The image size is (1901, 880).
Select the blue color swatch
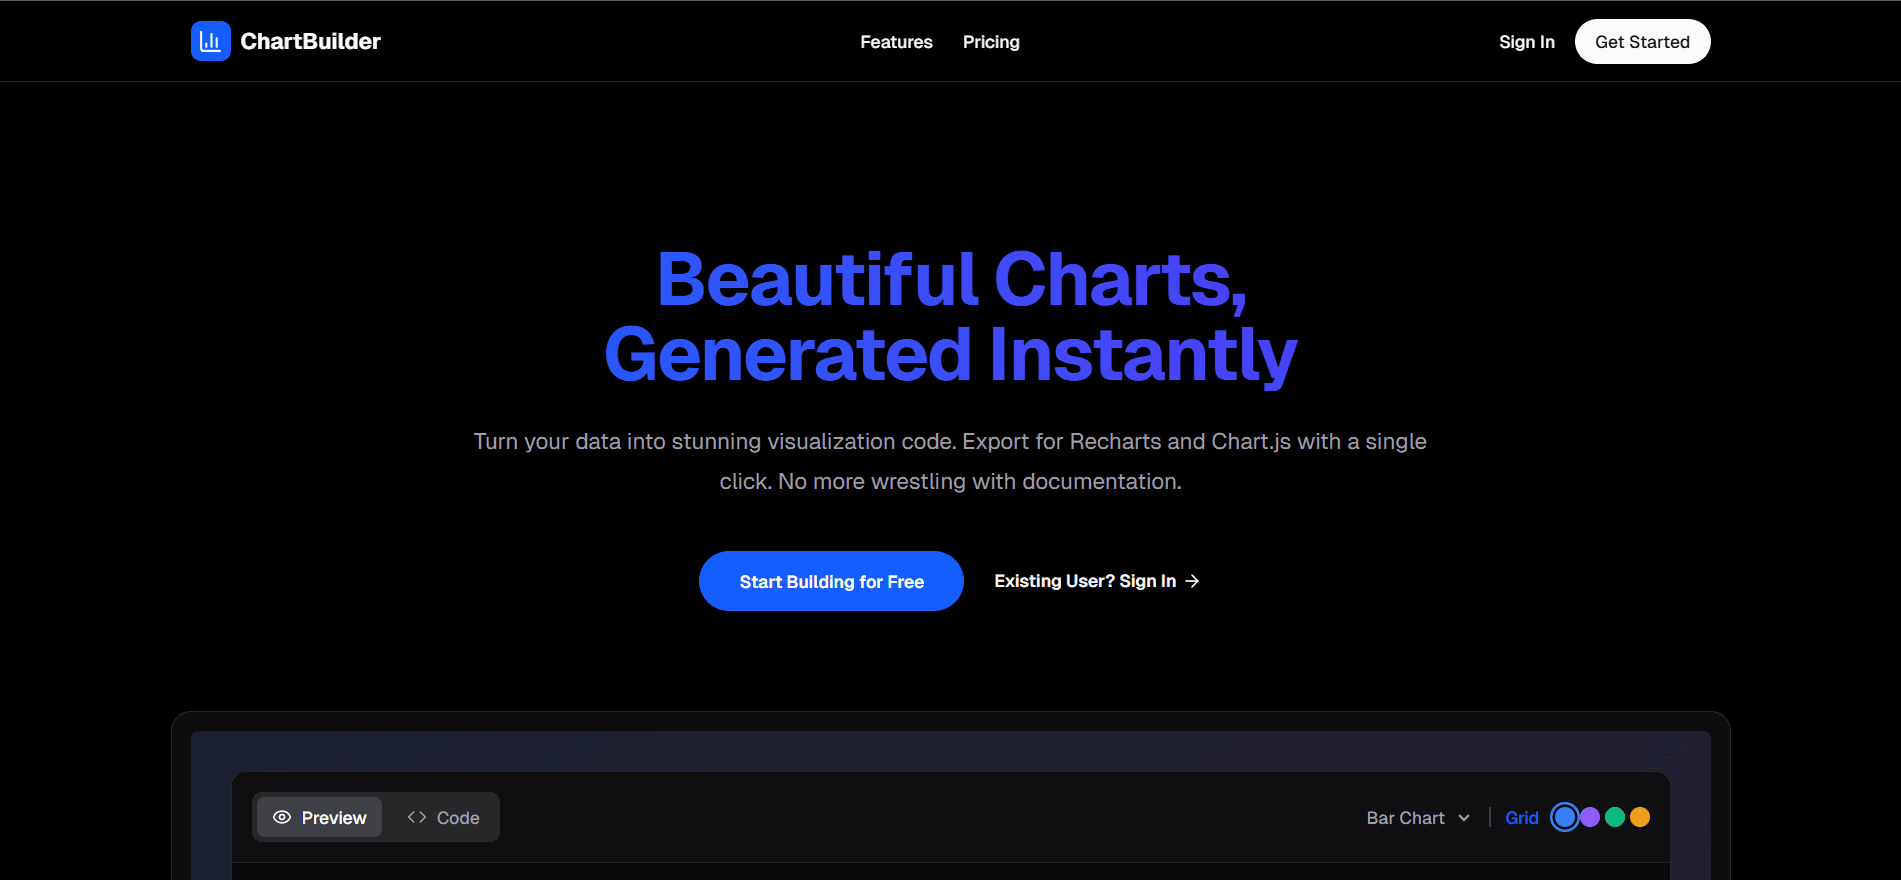coord(1565,817)
